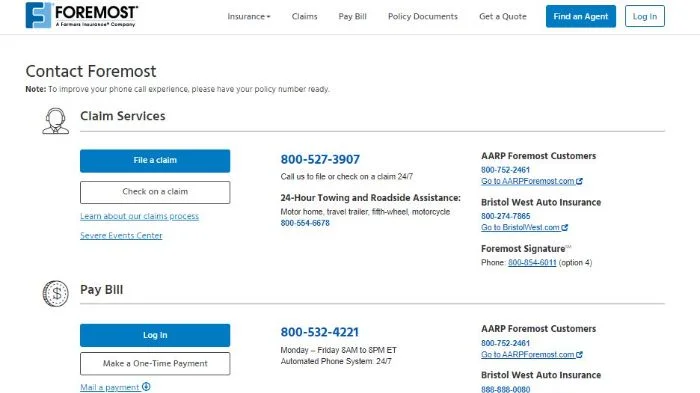This screenshot has width=700, height=393.
Task: Open the Severe Events Center link
Action: point(121,235)
